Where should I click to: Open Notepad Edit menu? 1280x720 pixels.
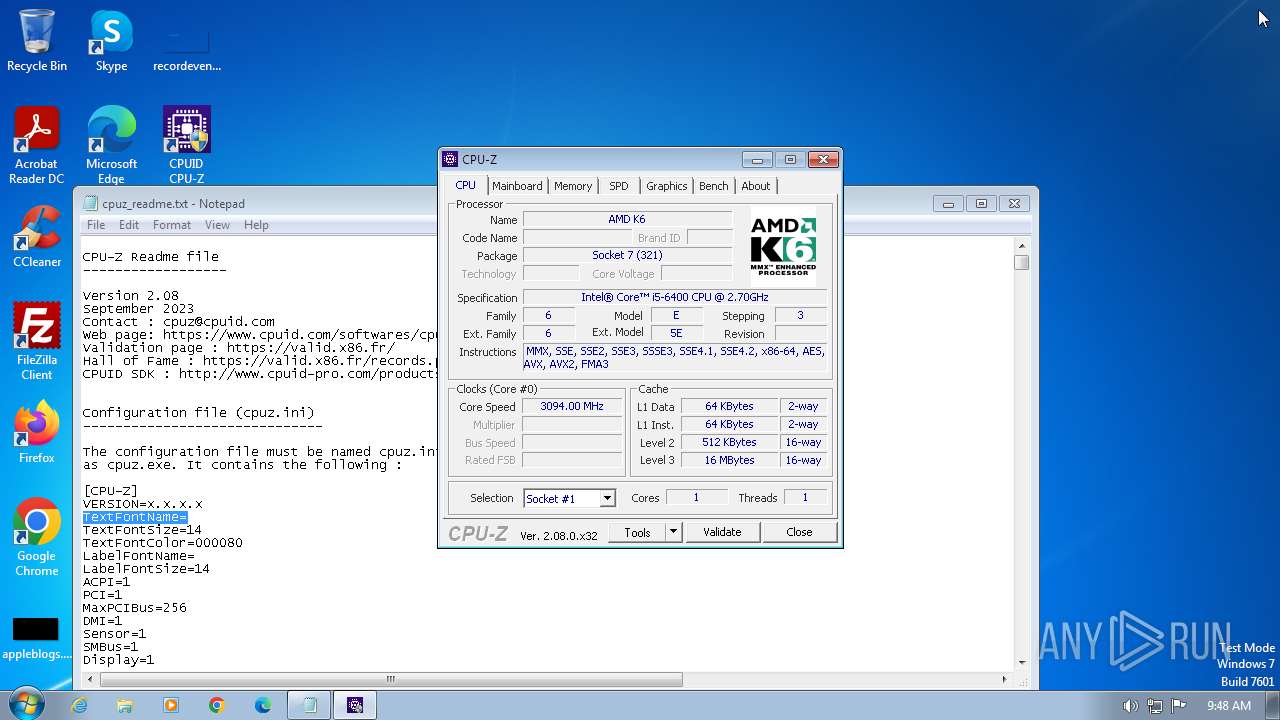[129, 225]
